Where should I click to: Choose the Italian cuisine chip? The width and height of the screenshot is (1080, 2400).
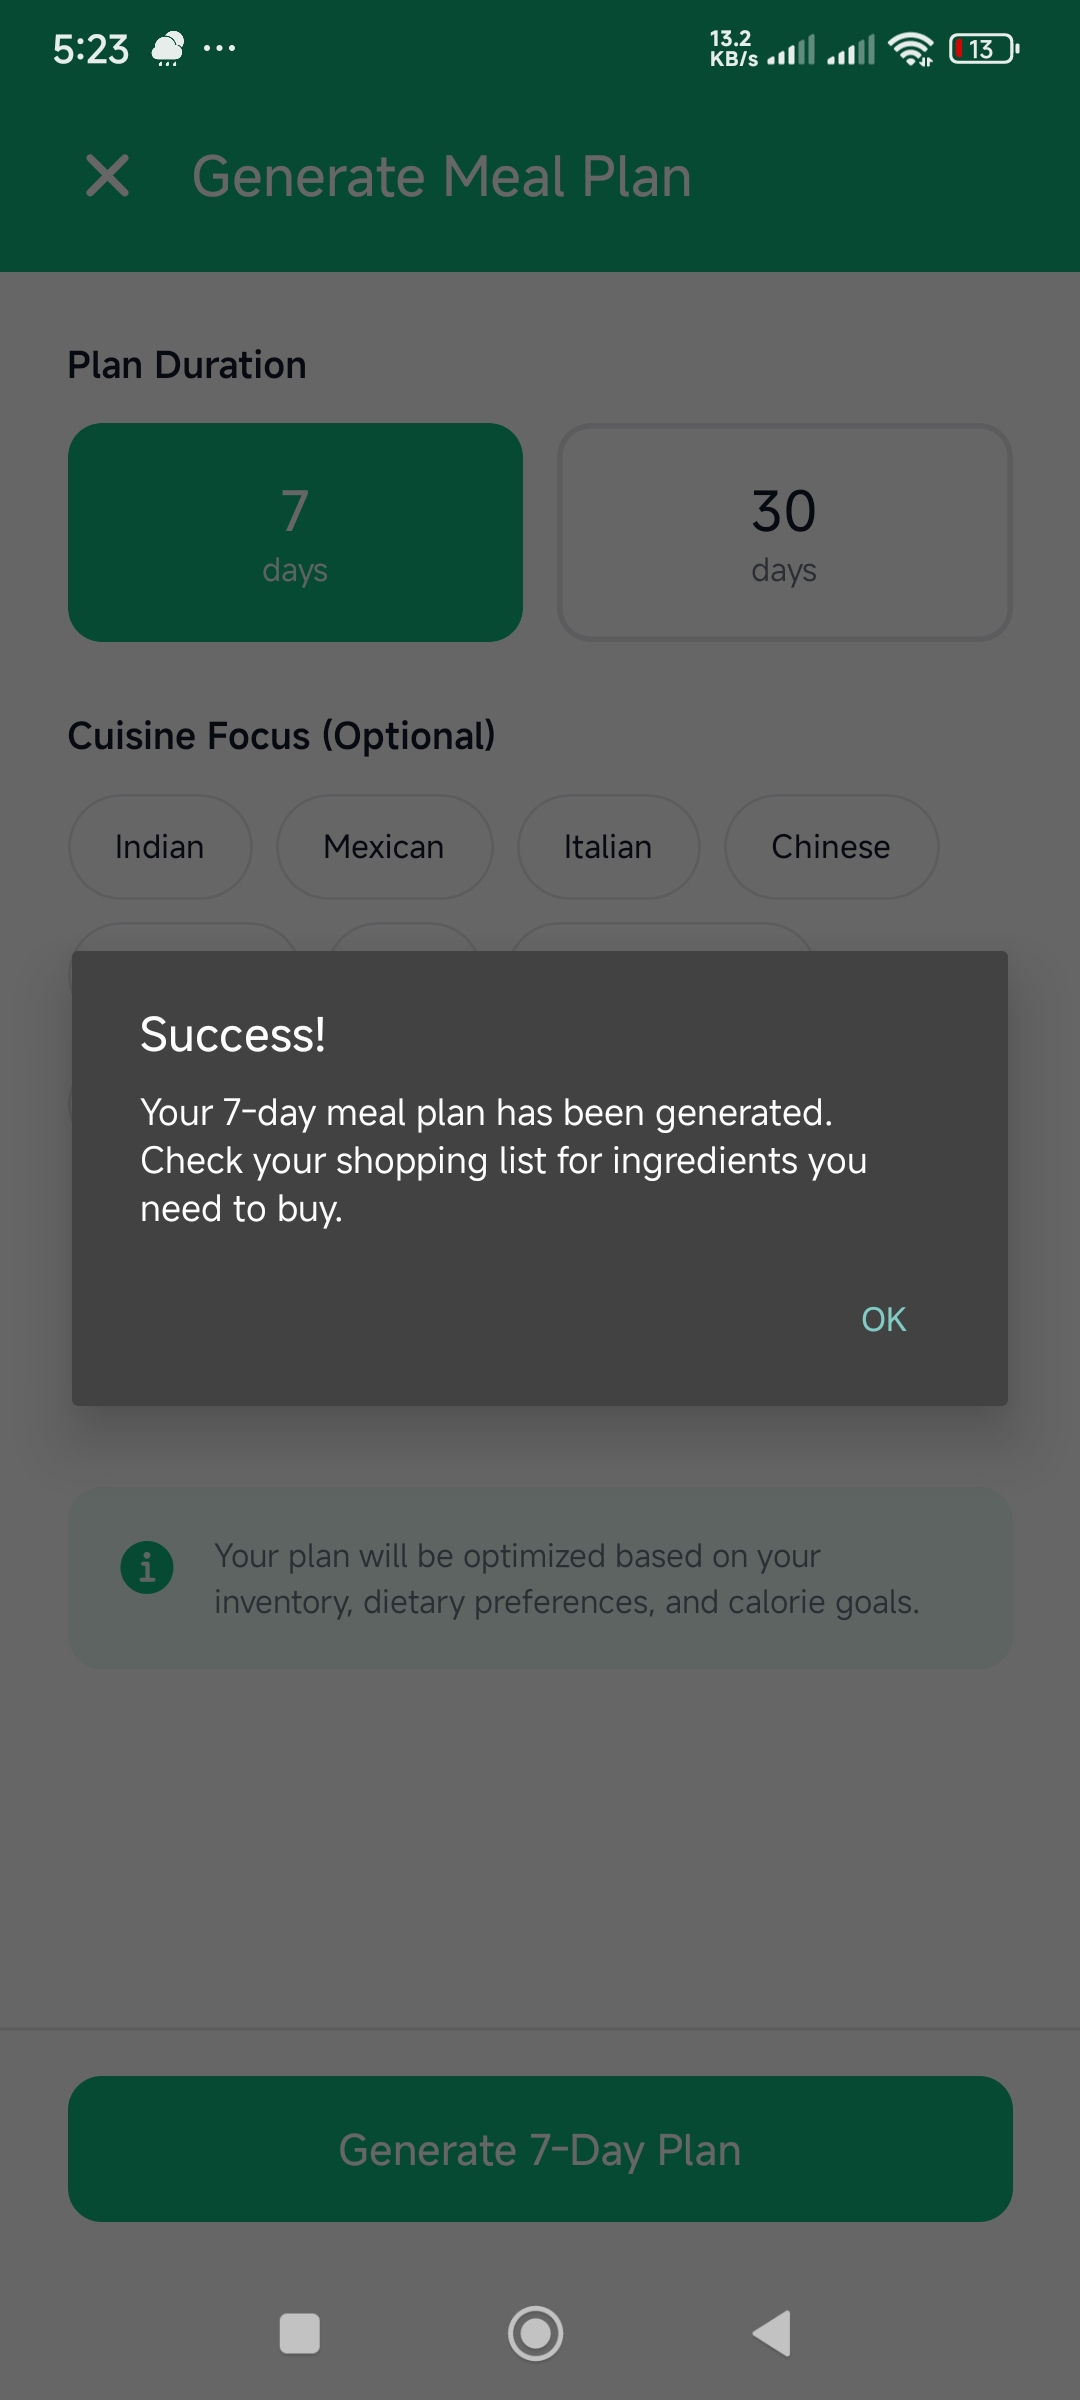tap(608, 846)
